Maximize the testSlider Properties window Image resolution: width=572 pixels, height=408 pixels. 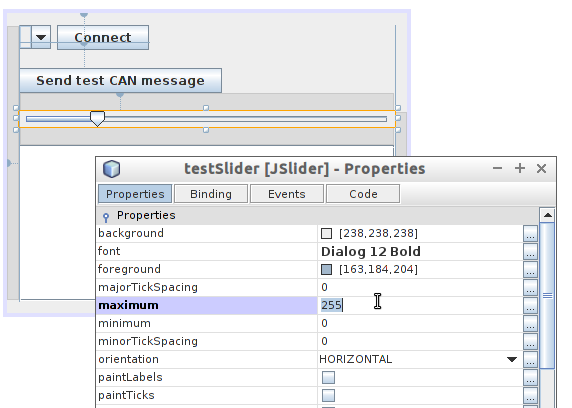pyautogui.click(x=520, y=168)
